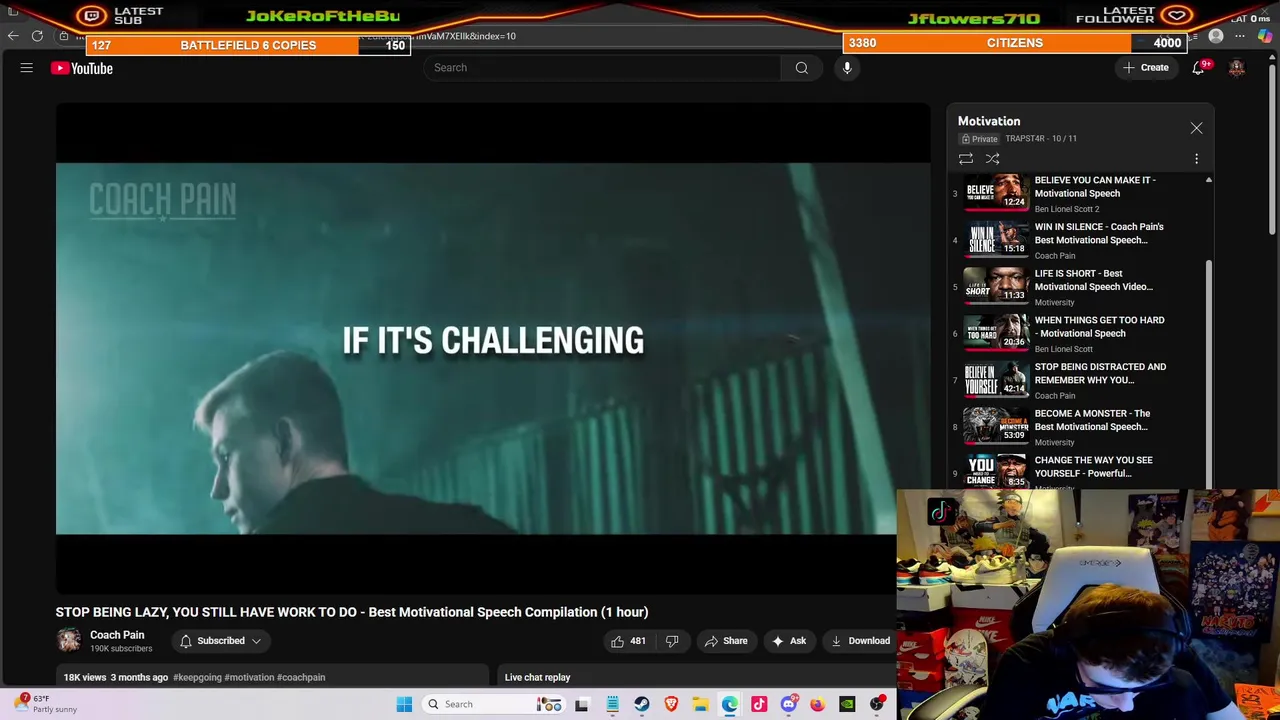Select WHEN THINGS GET TOO HARD video
This screenshot has height=720, width=1280.
coord(1080,334)
